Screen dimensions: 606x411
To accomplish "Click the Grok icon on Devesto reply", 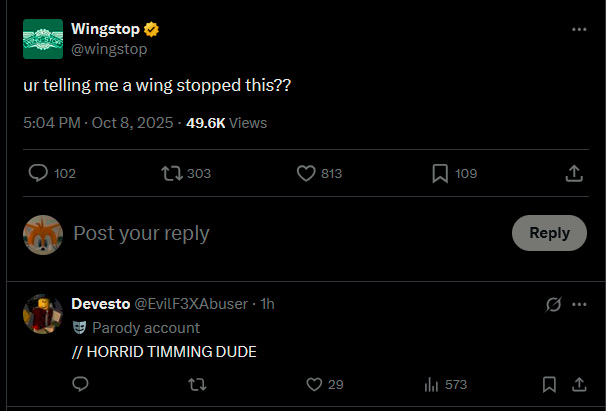I will click(550, 304).
